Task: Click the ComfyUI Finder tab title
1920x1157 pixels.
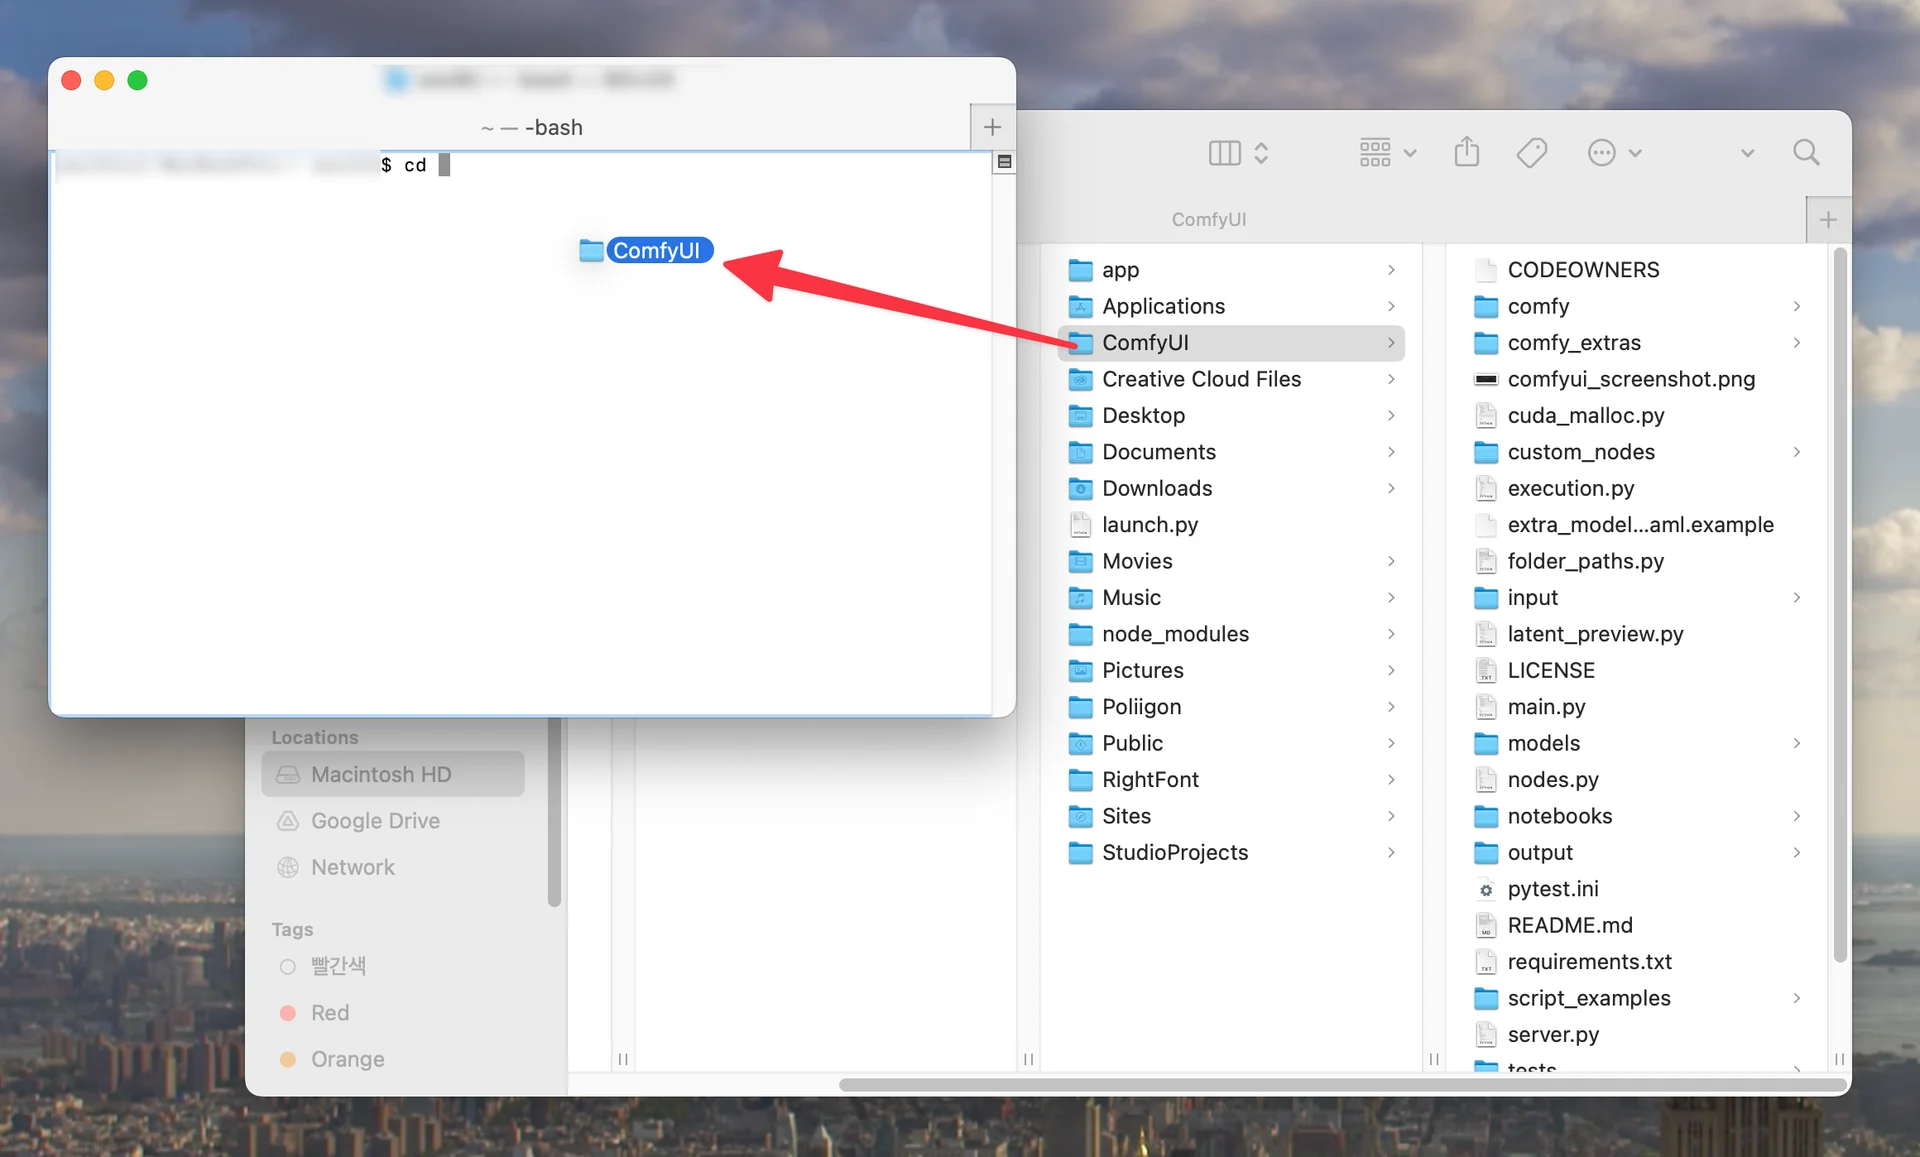Action: tap(1208, 220)
